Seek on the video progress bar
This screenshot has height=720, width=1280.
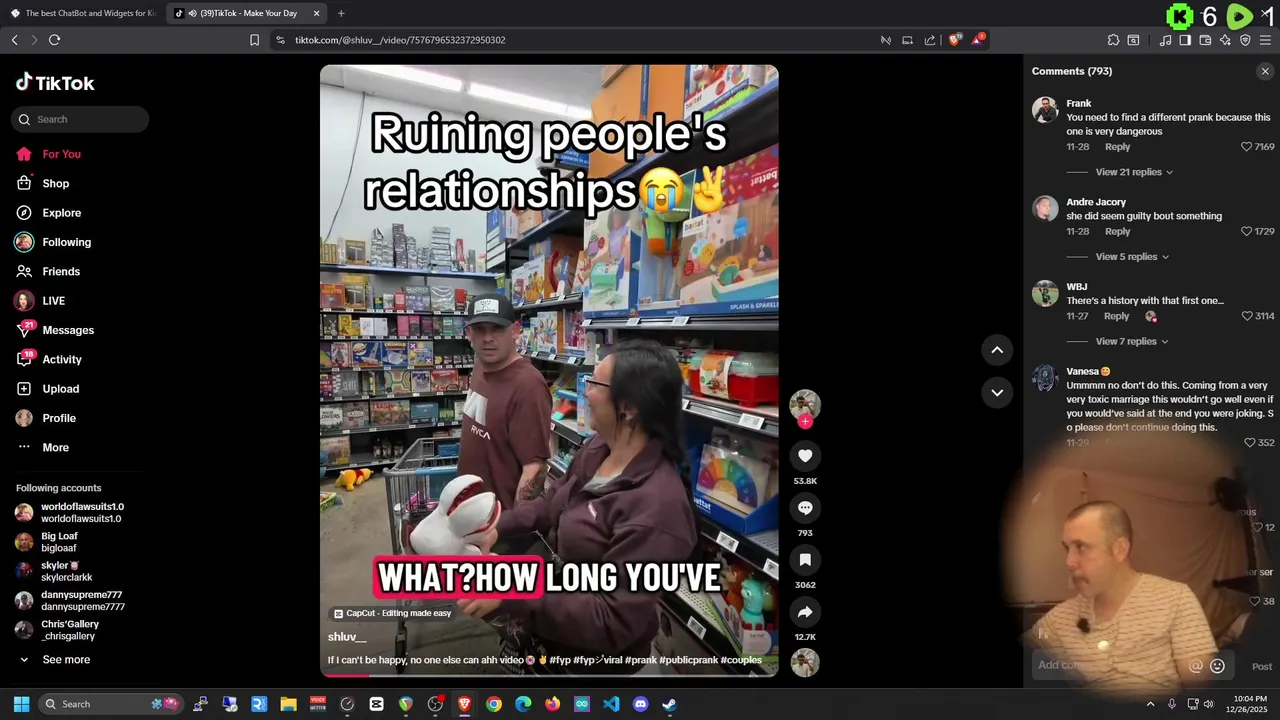pos(549,675)
